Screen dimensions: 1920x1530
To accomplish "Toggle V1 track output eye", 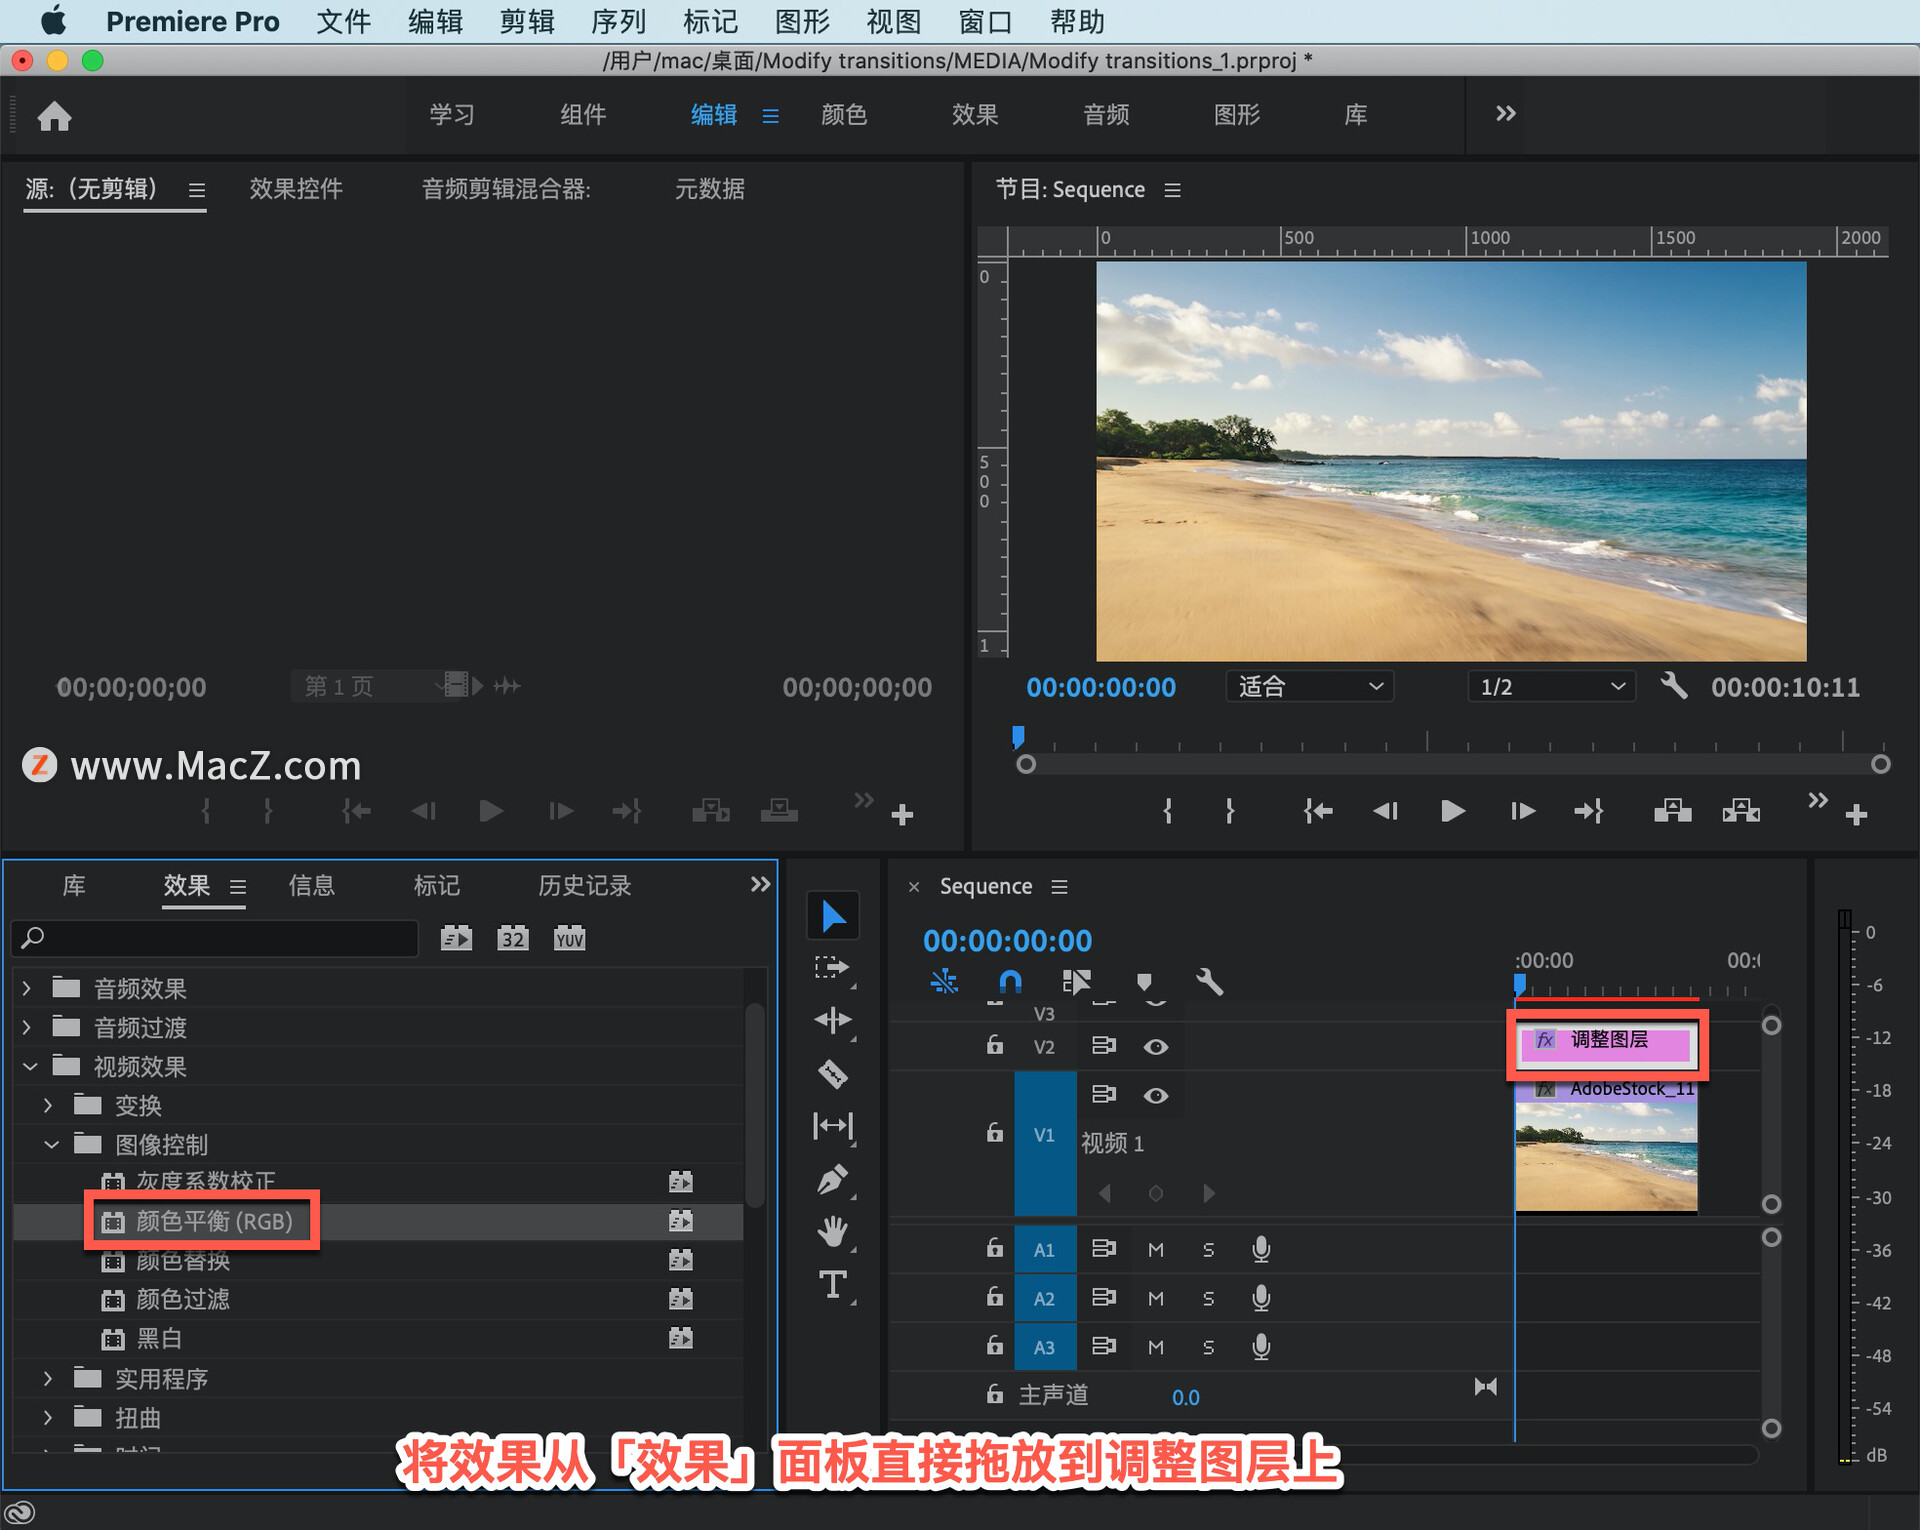I will 1155,1096.
